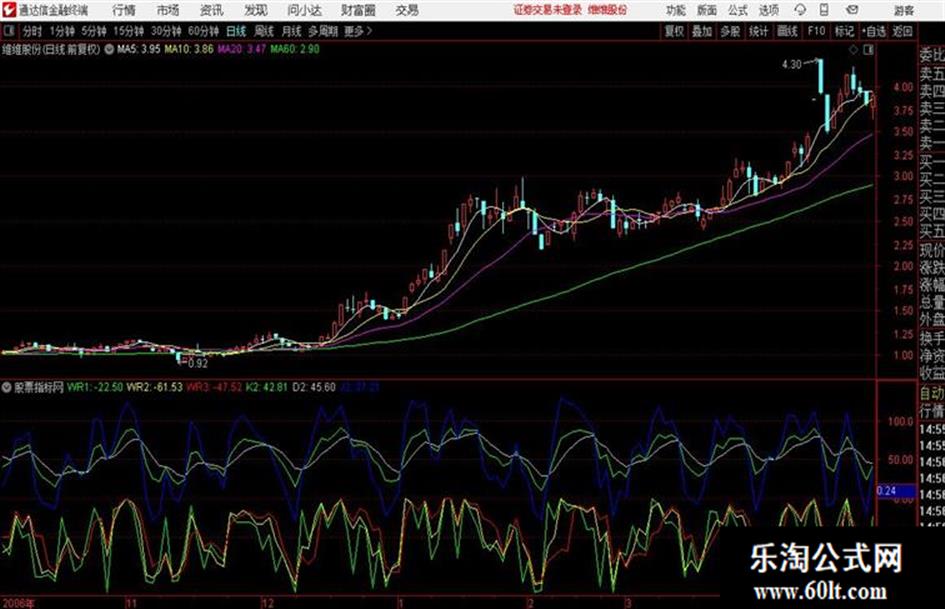Image resolution: width=945 pixels, height=609 pixels.
Task: Click the 维维股份(日线 前复权) chart title
Action: 51,49
